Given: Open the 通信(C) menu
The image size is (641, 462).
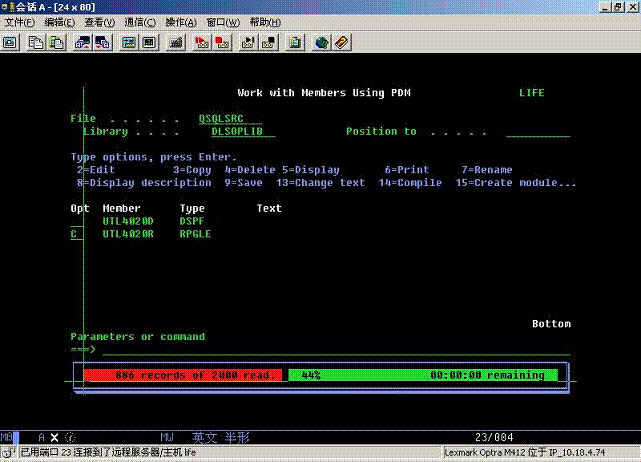Looking at the screenshot, I should click(x=140, y=22).
